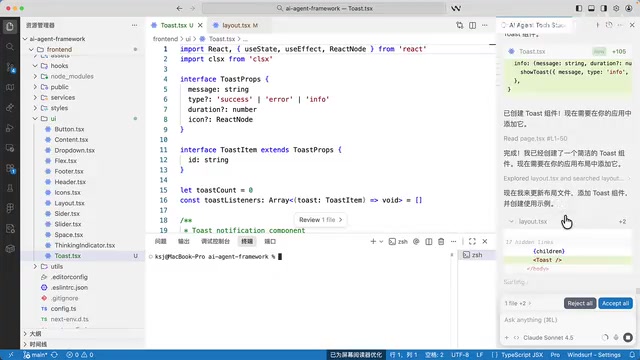This screenshot has width=640, height=360.
Task: Click the compare changes icon in editor toolbar
Action: coord(460,25)
